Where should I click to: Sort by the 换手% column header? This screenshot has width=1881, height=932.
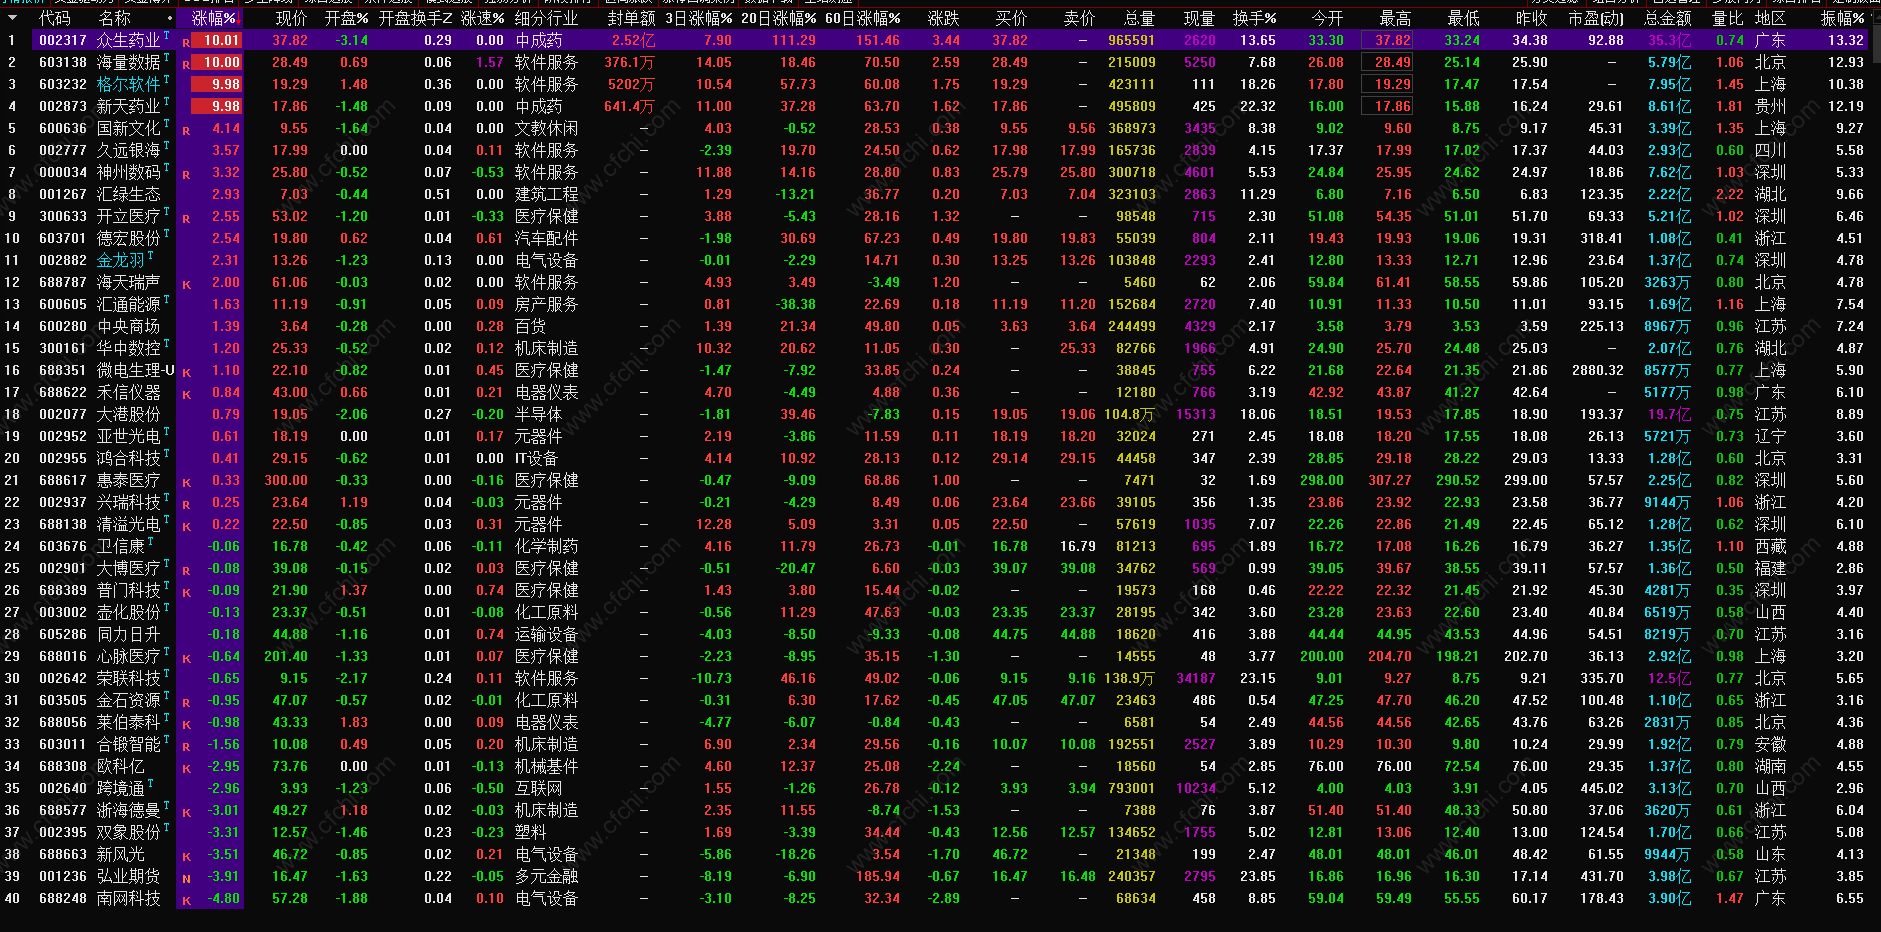1254,18
